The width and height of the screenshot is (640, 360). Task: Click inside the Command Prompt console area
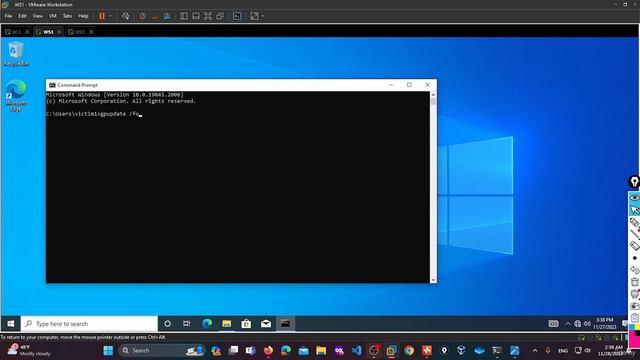(238, 187)
